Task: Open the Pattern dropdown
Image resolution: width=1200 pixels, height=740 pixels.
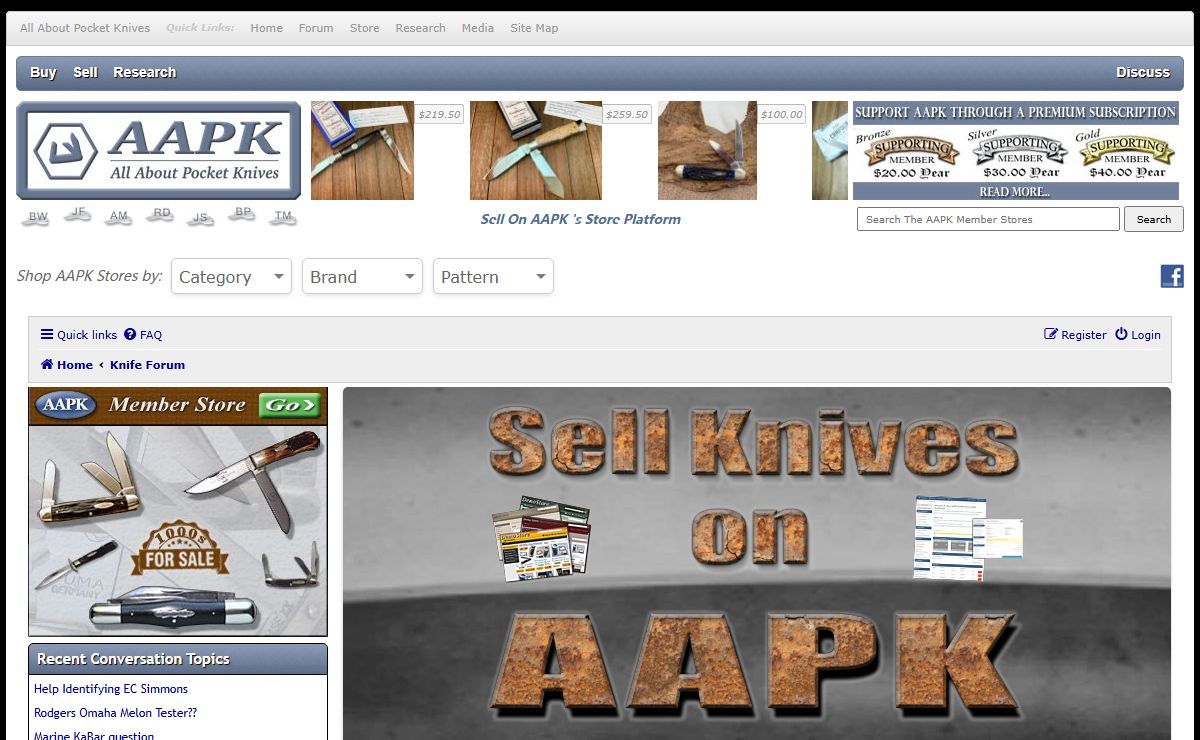Action: click(x=493, y=277)
